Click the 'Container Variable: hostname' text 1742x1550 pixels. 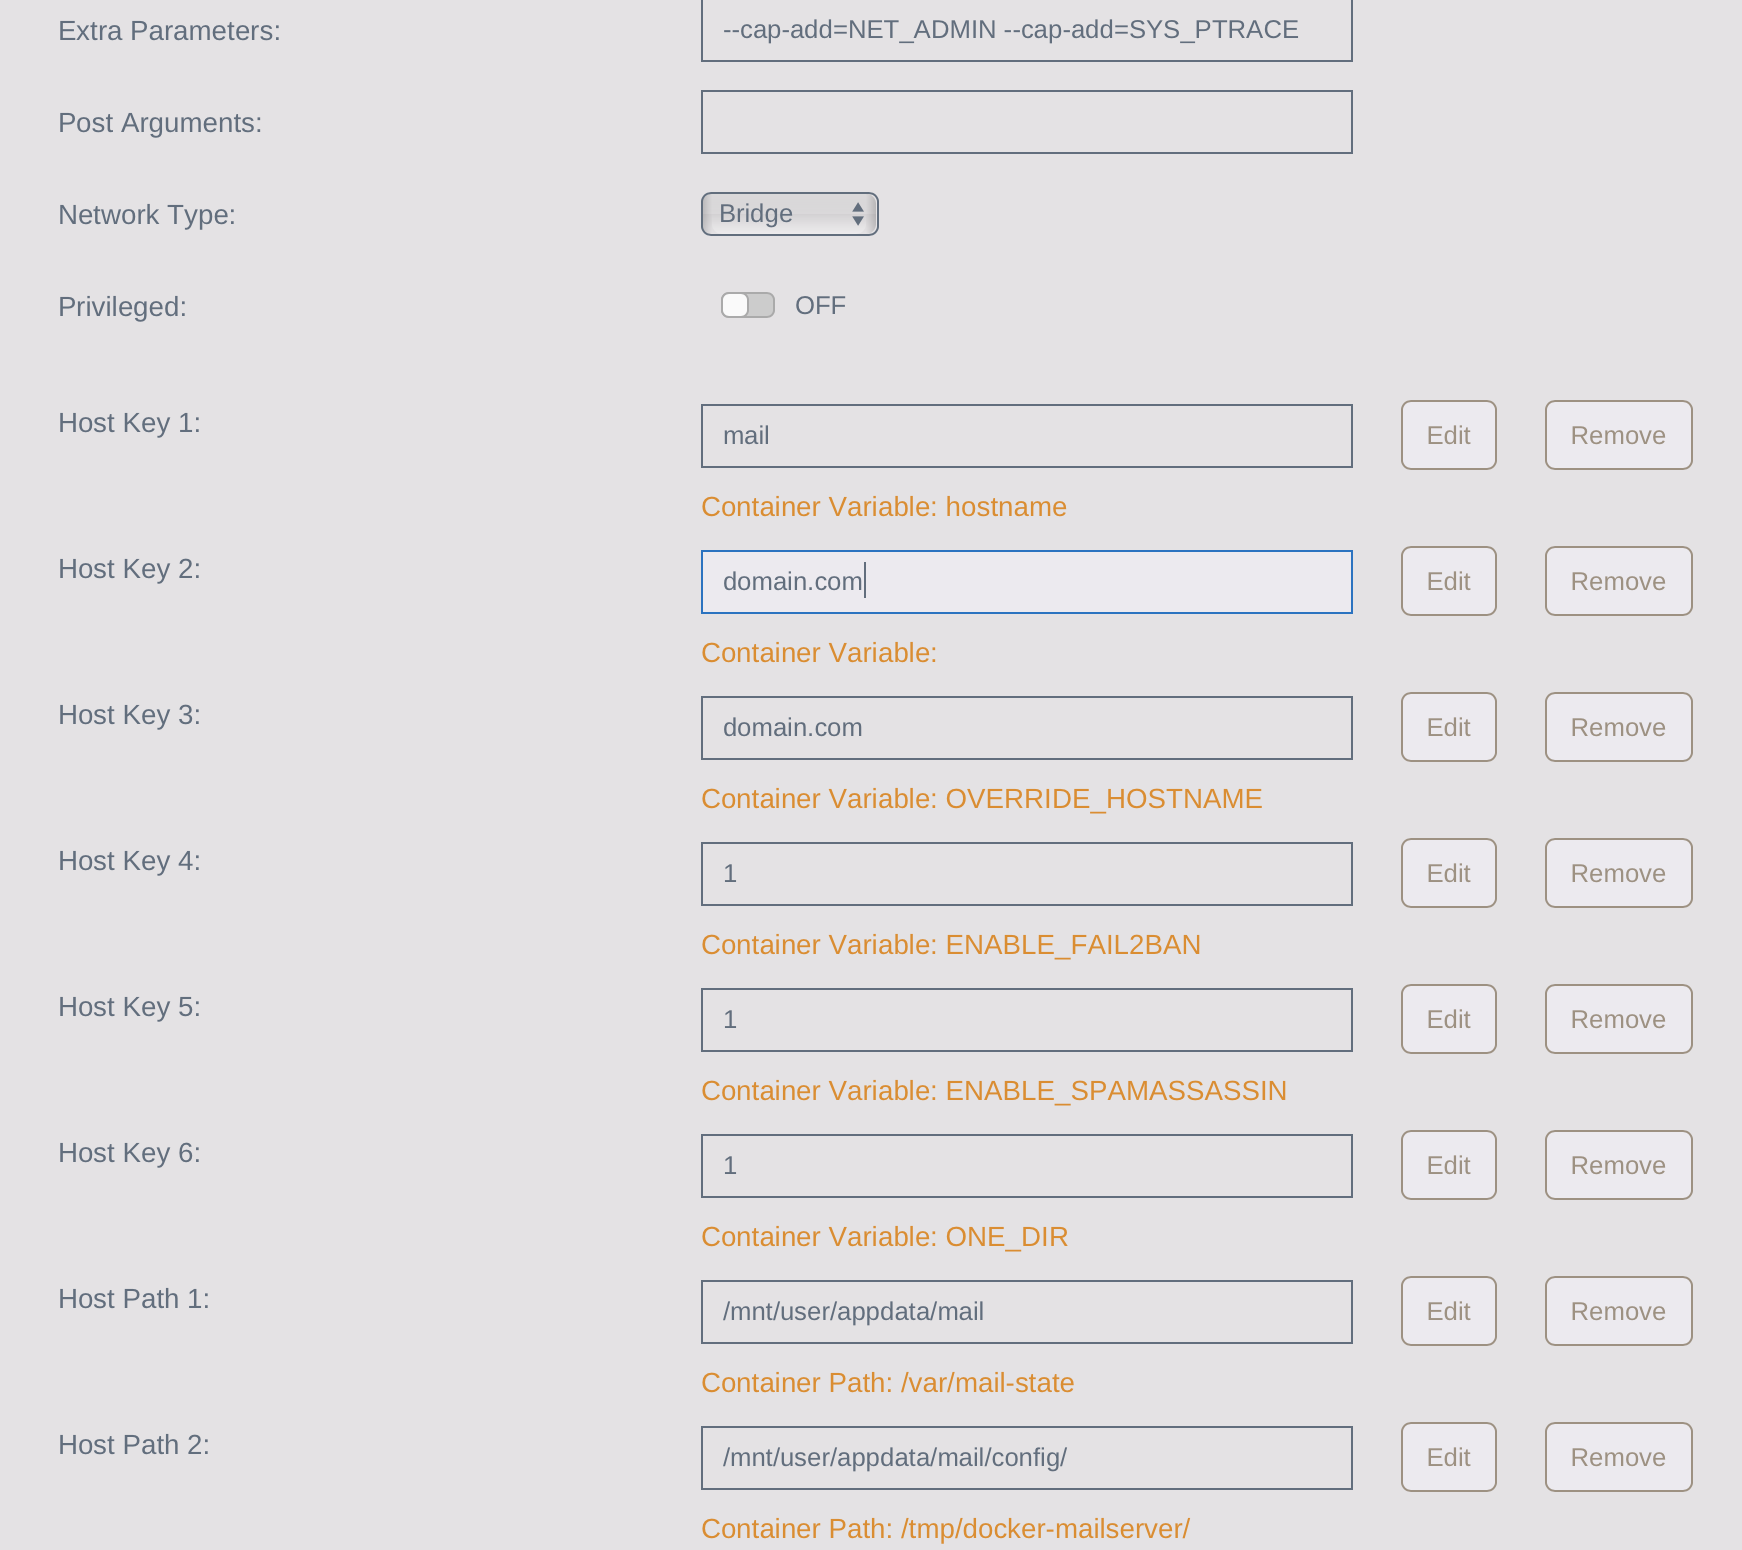click(x=884, y=507)
